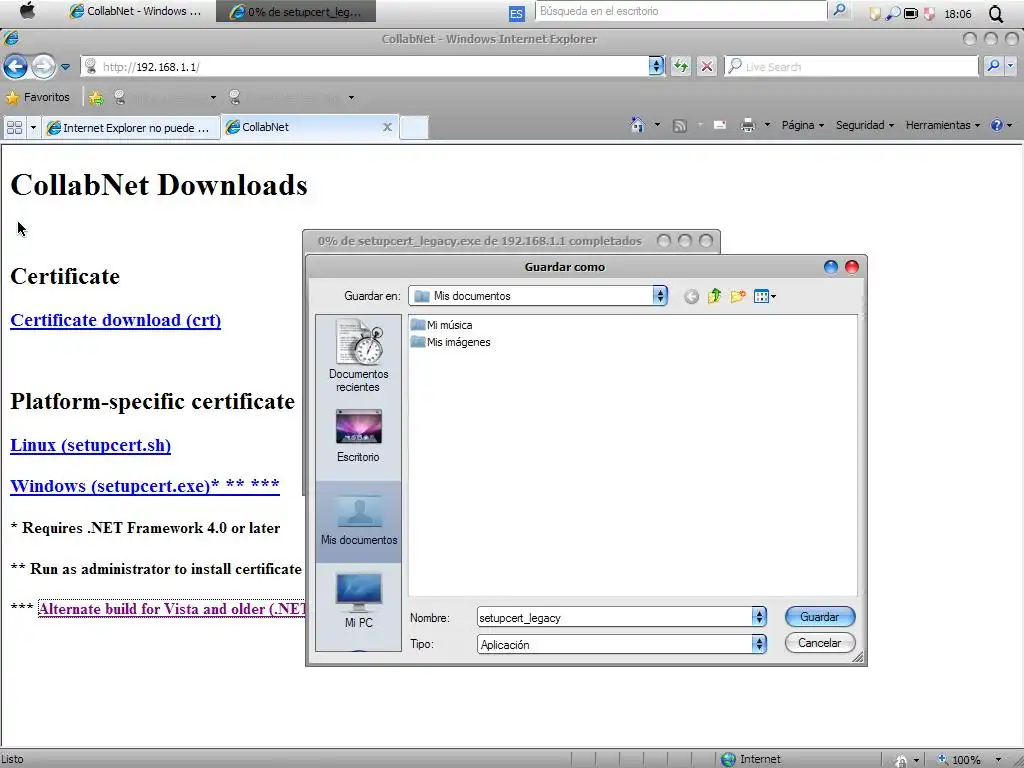Open the Seguridad menu

click(x=865, y=125)
